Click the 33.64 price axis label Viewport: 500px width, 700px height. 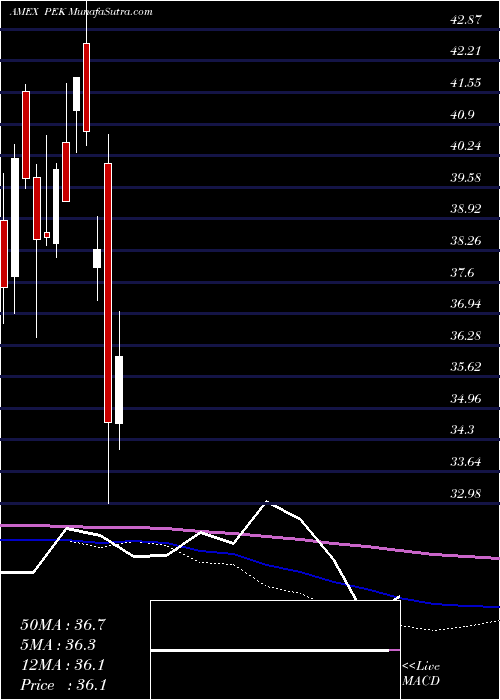coord(466,462)
